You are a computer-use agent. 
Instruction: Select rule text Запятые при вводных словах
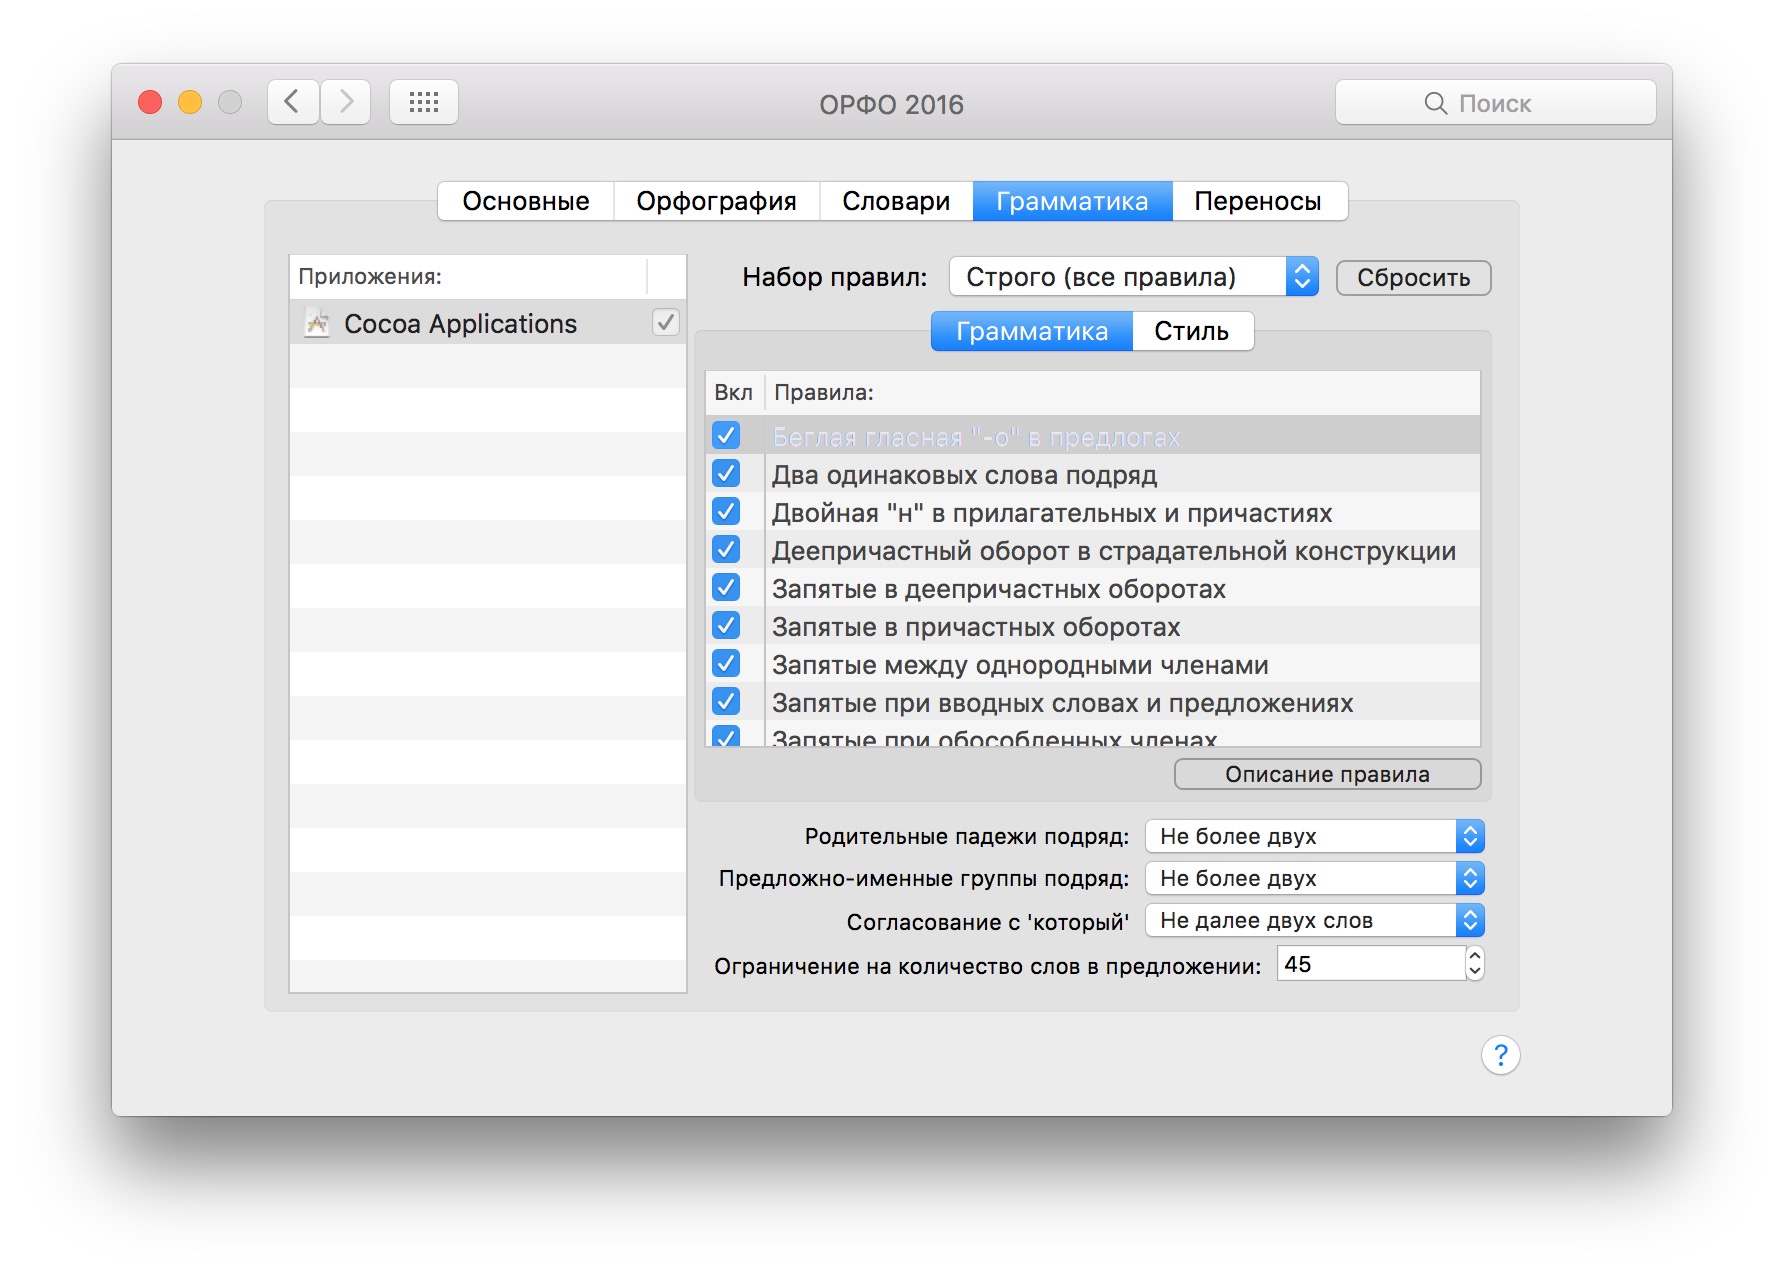click(1062, 703)
